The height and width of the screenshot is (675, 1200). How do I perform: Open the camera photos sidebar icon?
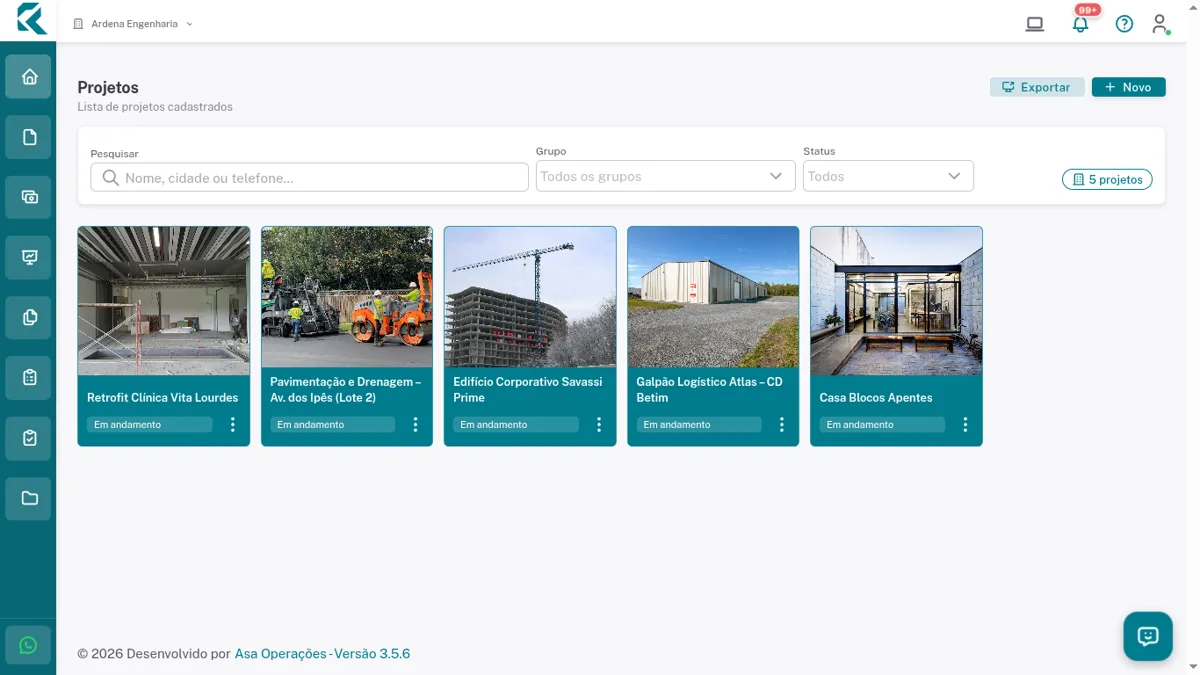28,197
